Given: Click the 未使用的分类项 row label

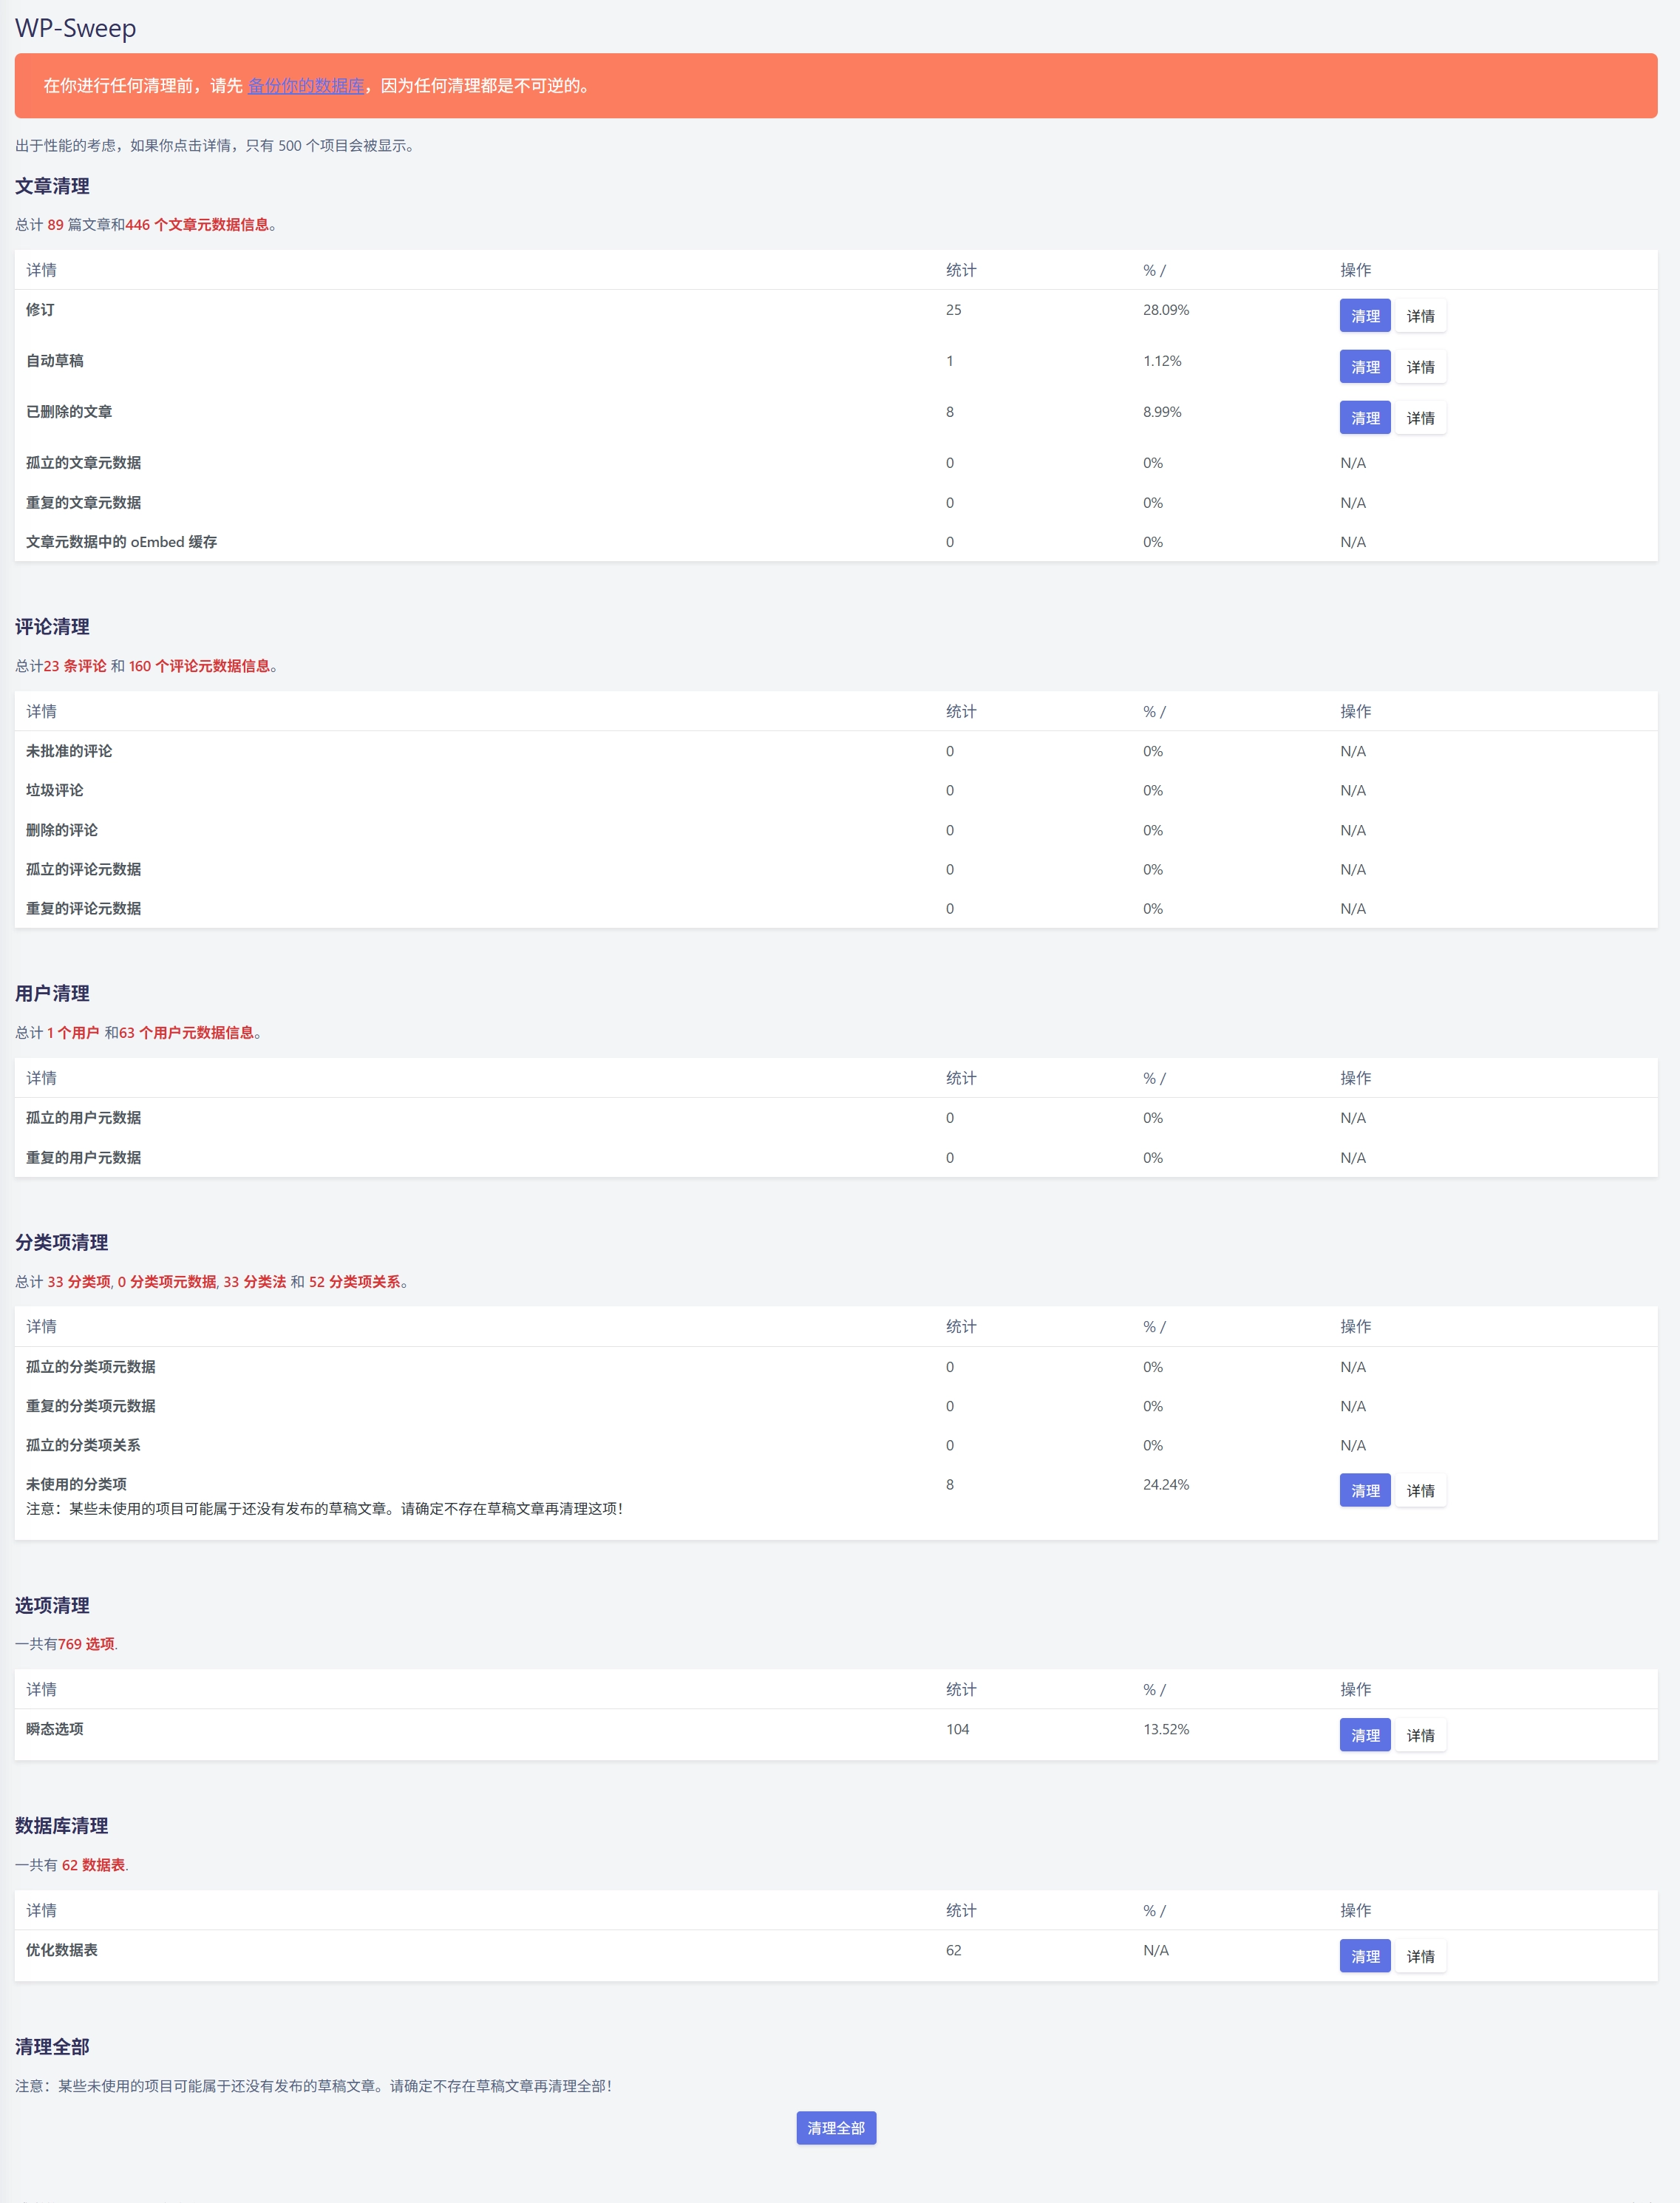Looking at the screenshot, I should click(x=76, y=1484).
